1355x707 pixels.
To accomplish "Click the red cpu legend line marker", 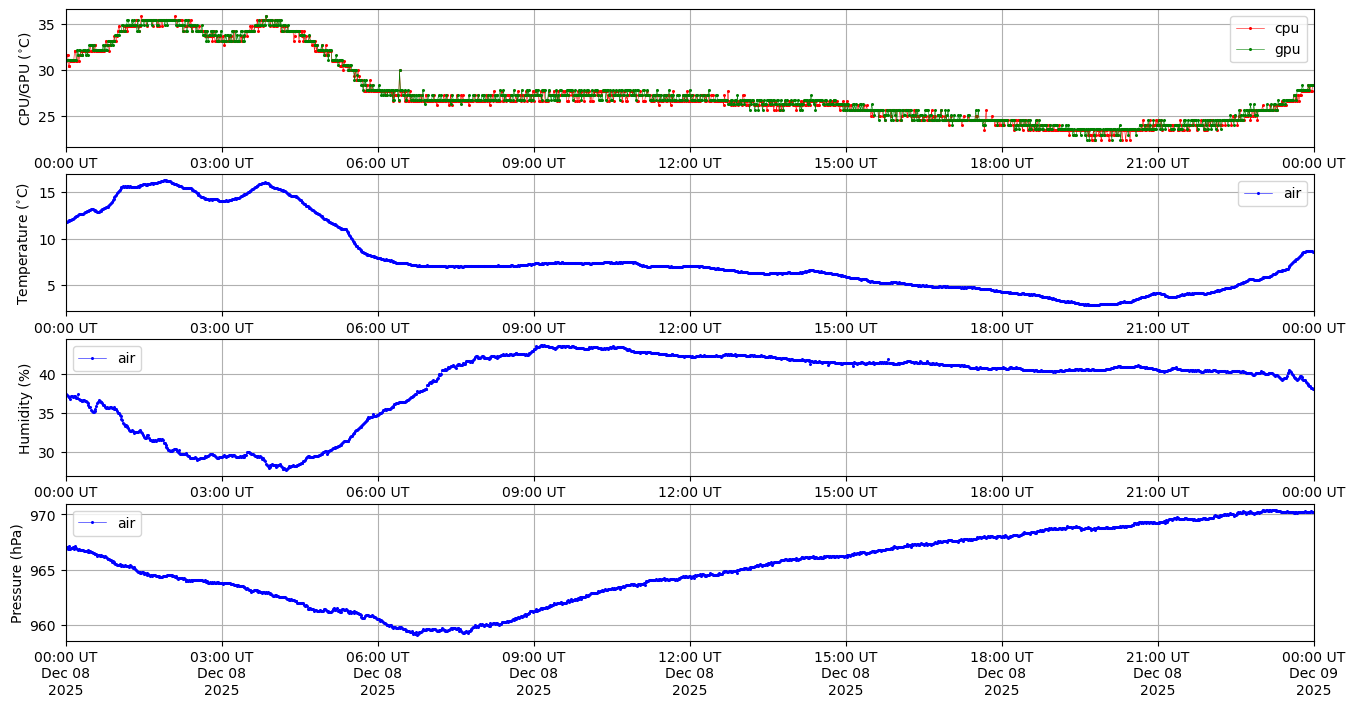I will [1255, 28].
